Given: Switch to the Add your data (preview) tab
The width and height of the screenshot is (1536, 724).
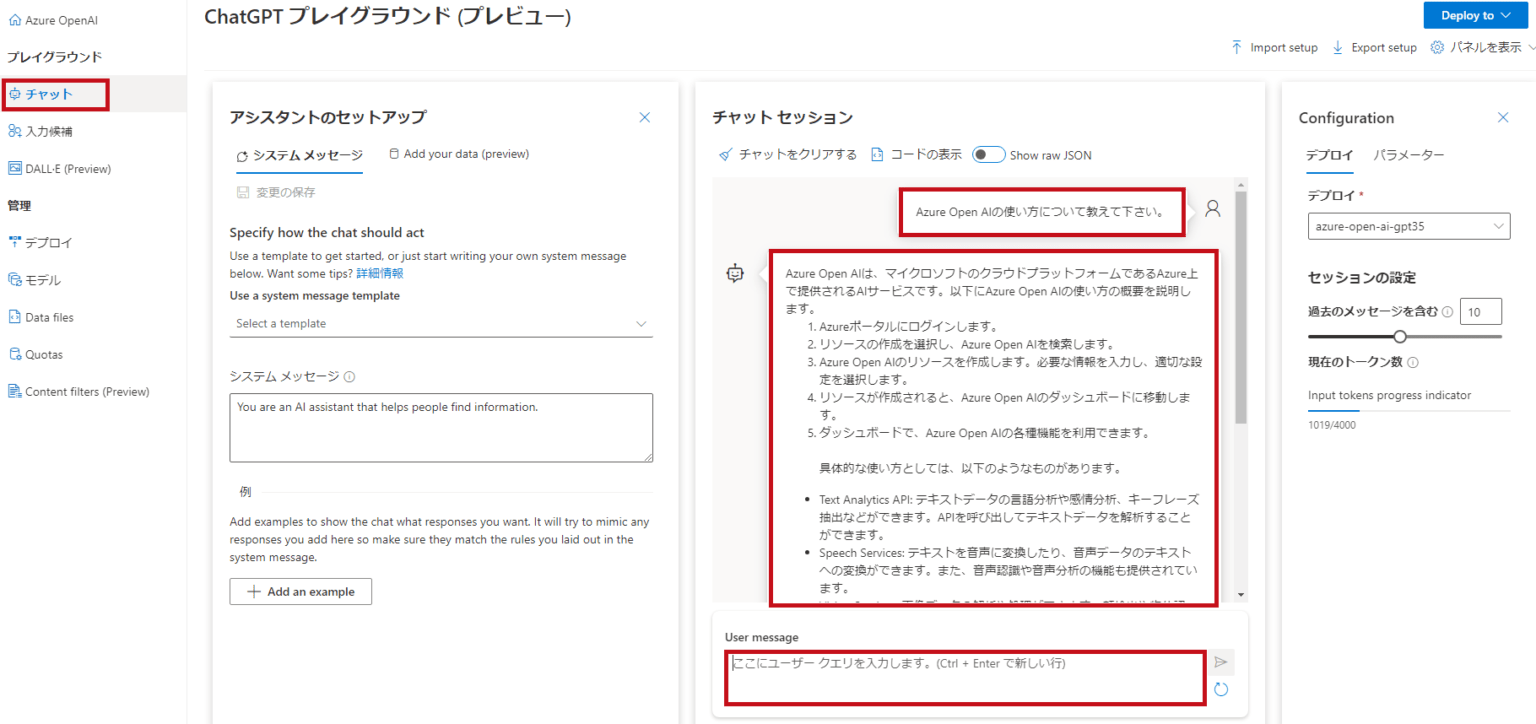Looking at the screenshot, I should (x=458, y=154).
